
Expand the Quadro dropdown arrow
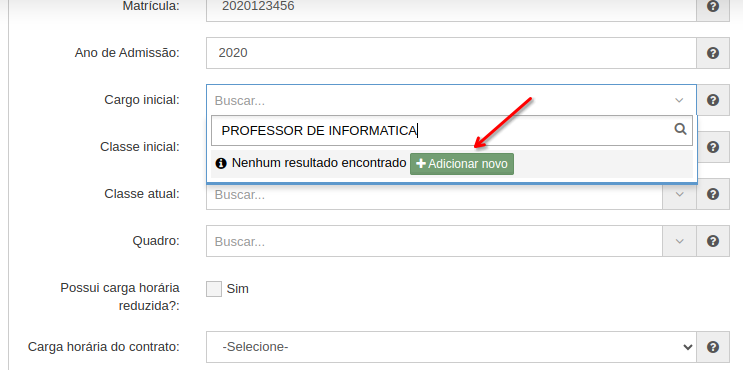pyautogui.click(x=679, y=241)
